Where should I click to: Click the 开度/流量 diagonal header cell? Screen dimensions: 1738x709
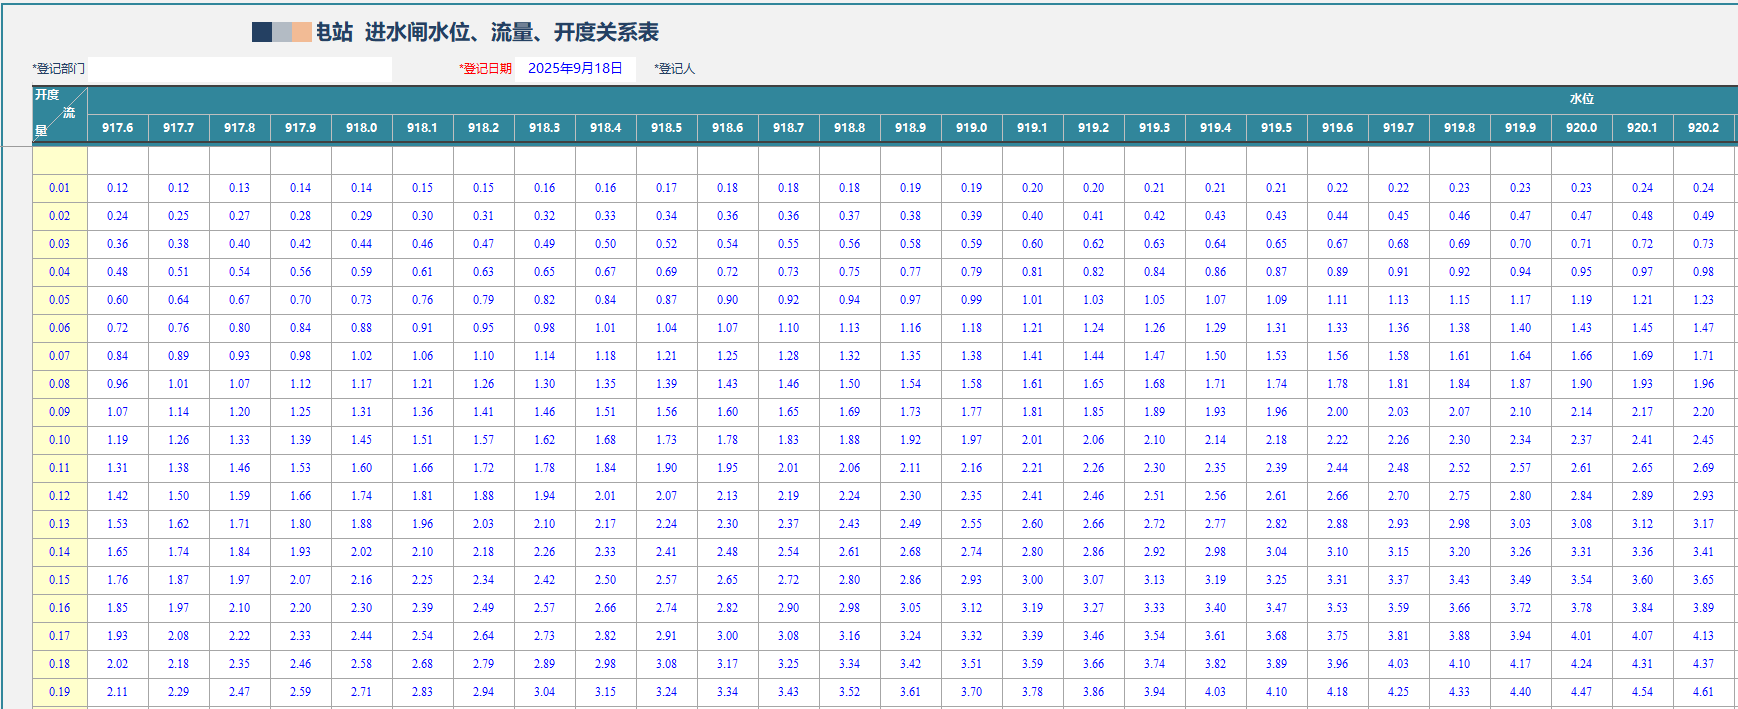coord(60,114)
